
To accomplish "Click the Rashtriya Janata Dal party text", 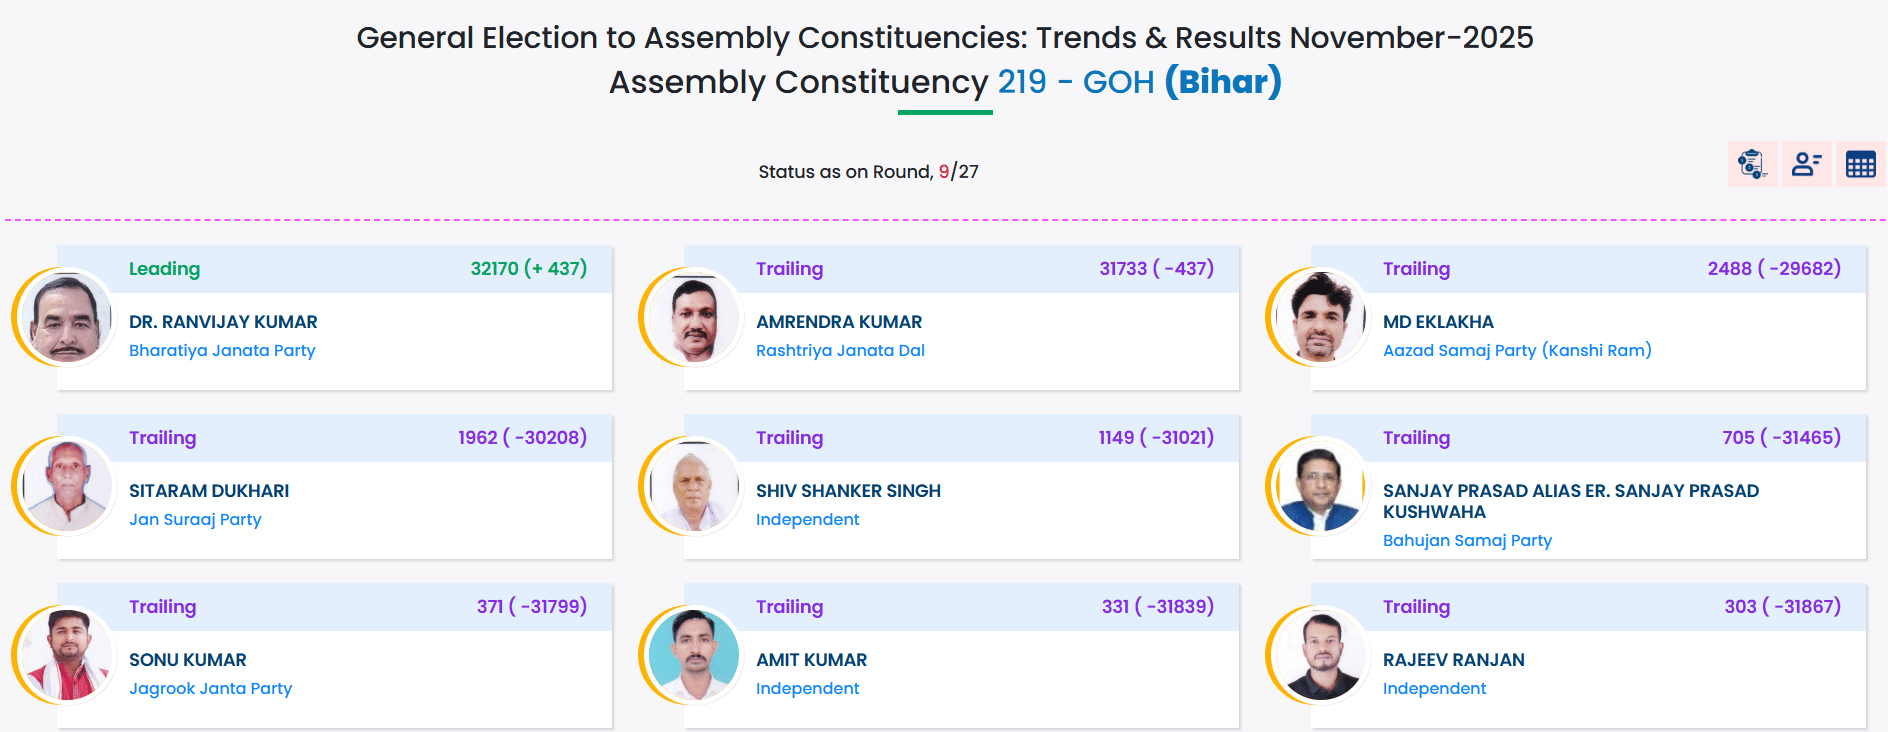I will [840, 351].
